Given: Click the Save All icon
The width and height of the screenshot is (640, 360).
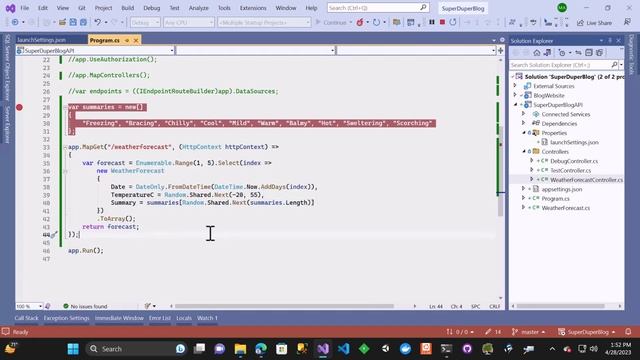Looking at the screenshot, I should pyautogui.click(x=83, y=22).
